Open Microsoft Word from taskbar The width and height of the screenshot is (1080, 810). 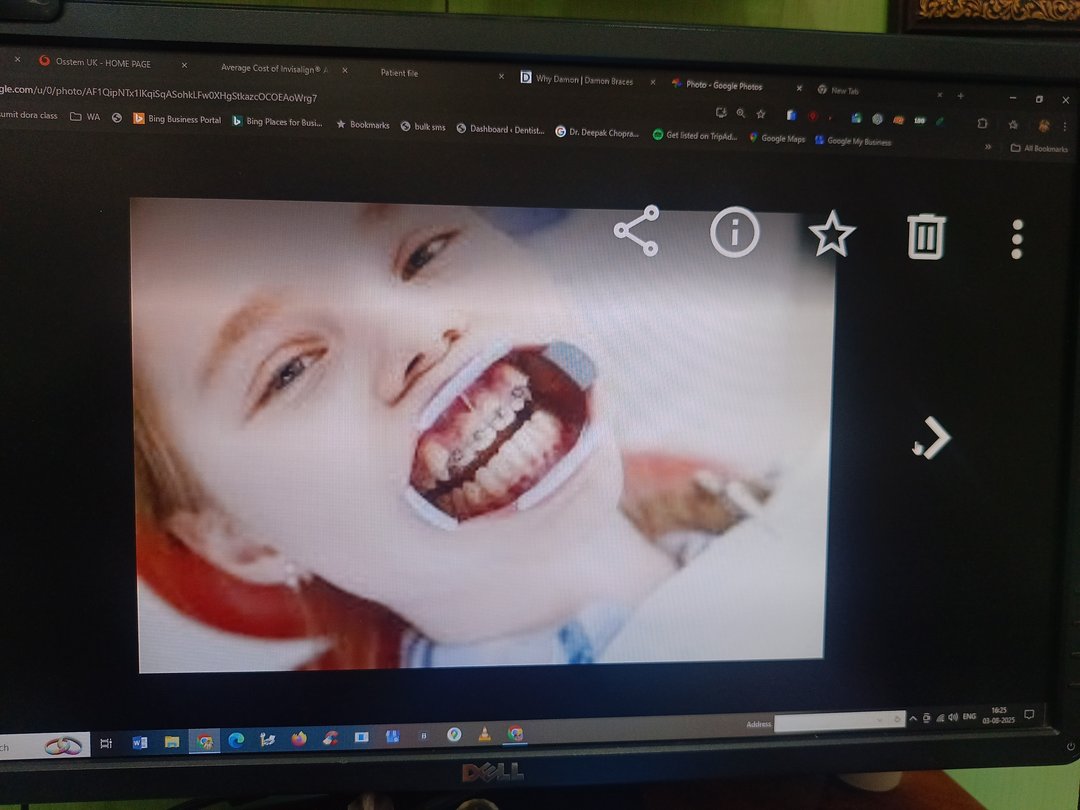coord(140,742)
